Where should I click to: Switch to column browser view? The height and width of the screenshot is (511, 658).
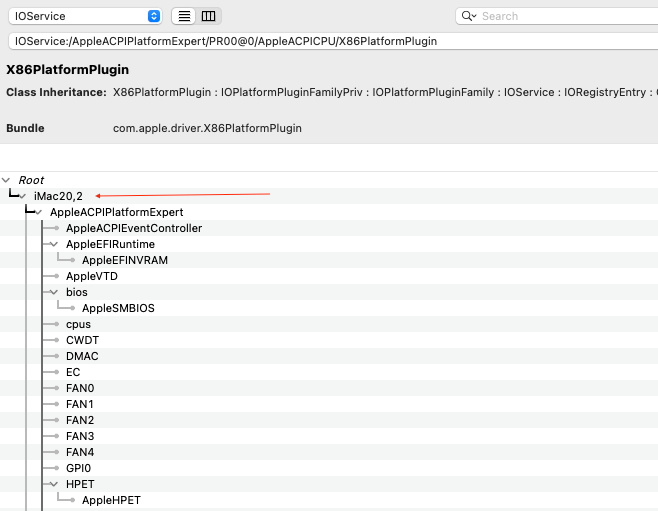click(x=208, y=16)
